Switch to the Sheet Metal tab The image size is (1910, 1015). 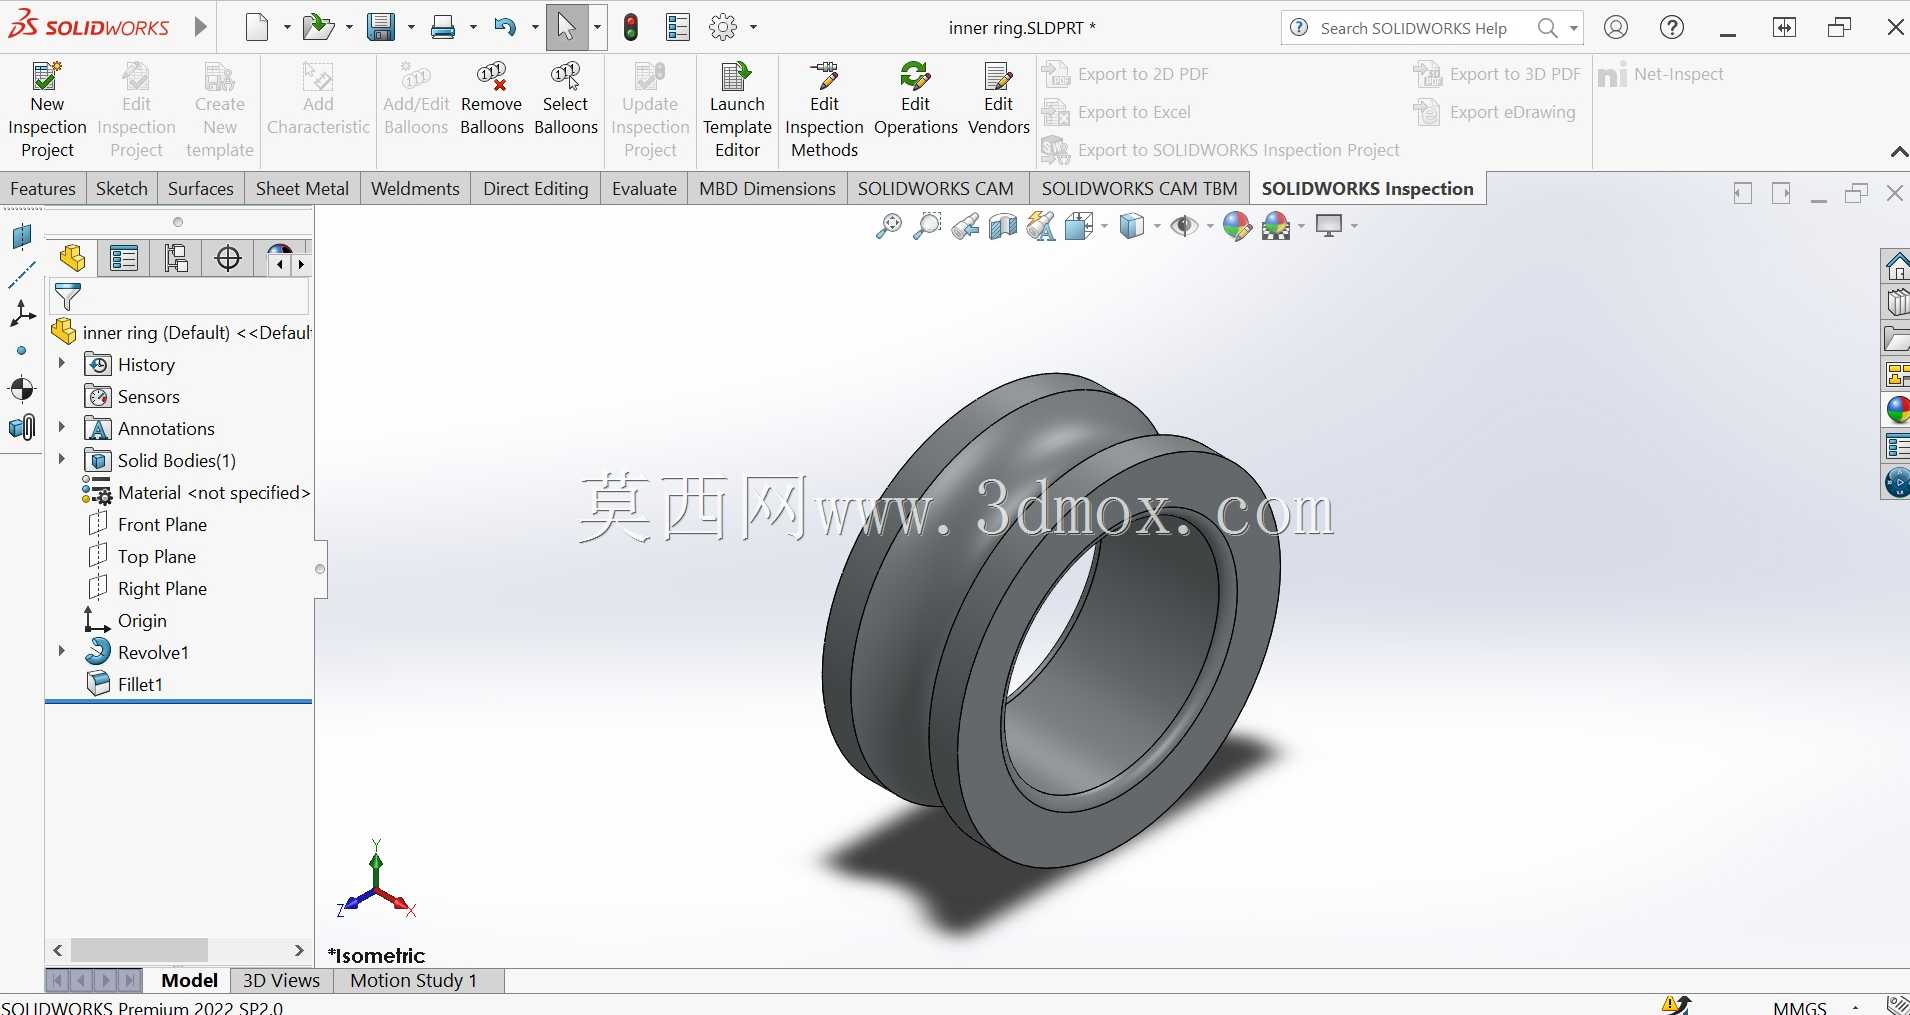302,189
